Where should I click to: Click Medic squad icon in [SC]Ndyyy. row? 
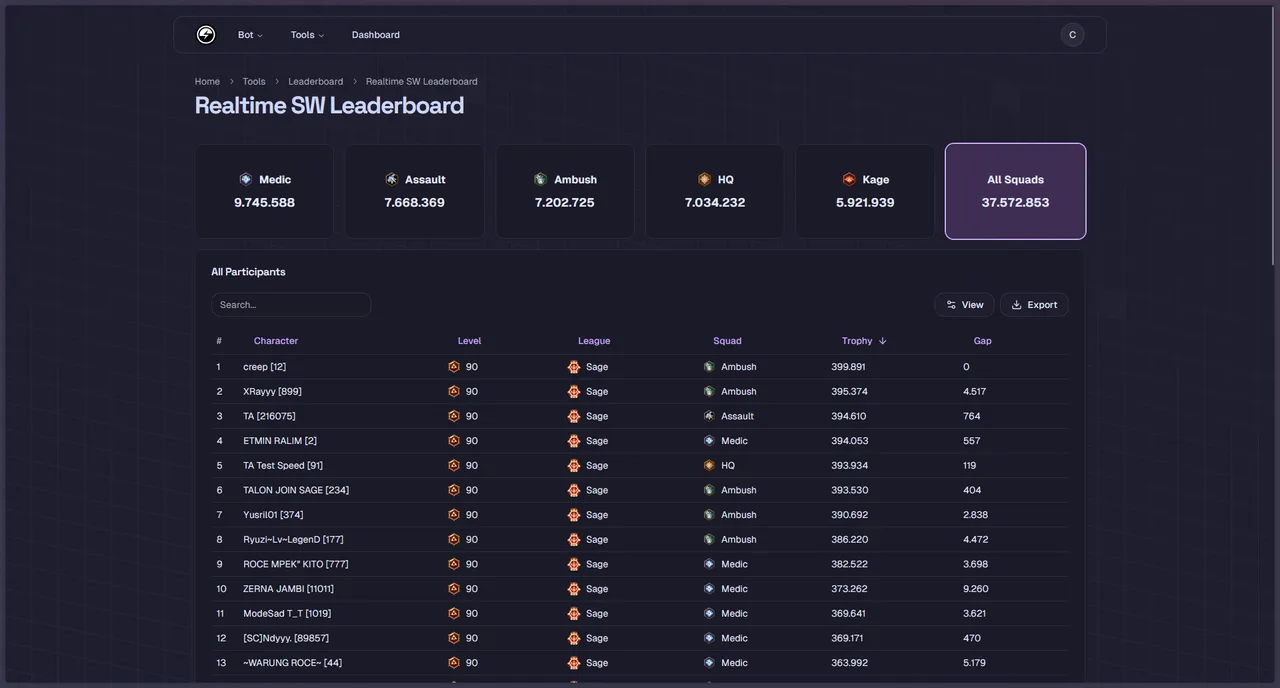[x=709, y=638]
